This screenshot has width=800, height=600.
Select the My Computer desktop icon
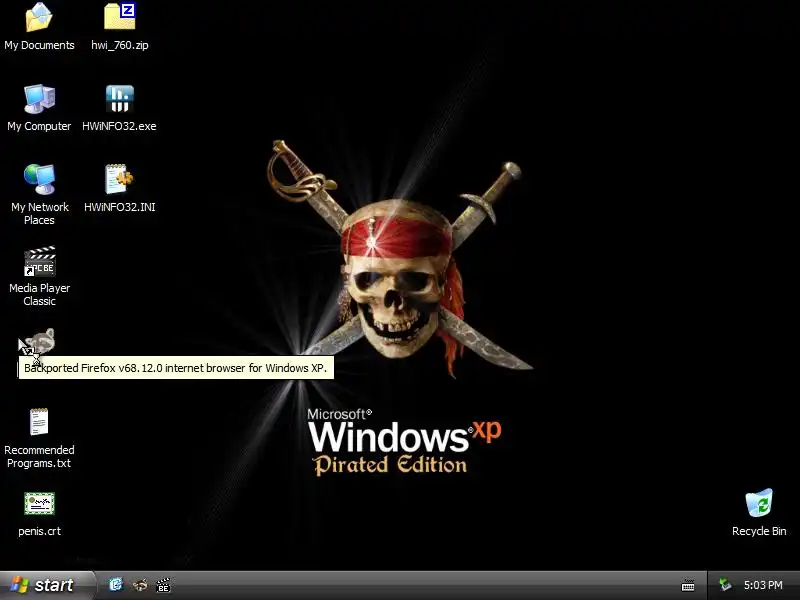point(39,98)
